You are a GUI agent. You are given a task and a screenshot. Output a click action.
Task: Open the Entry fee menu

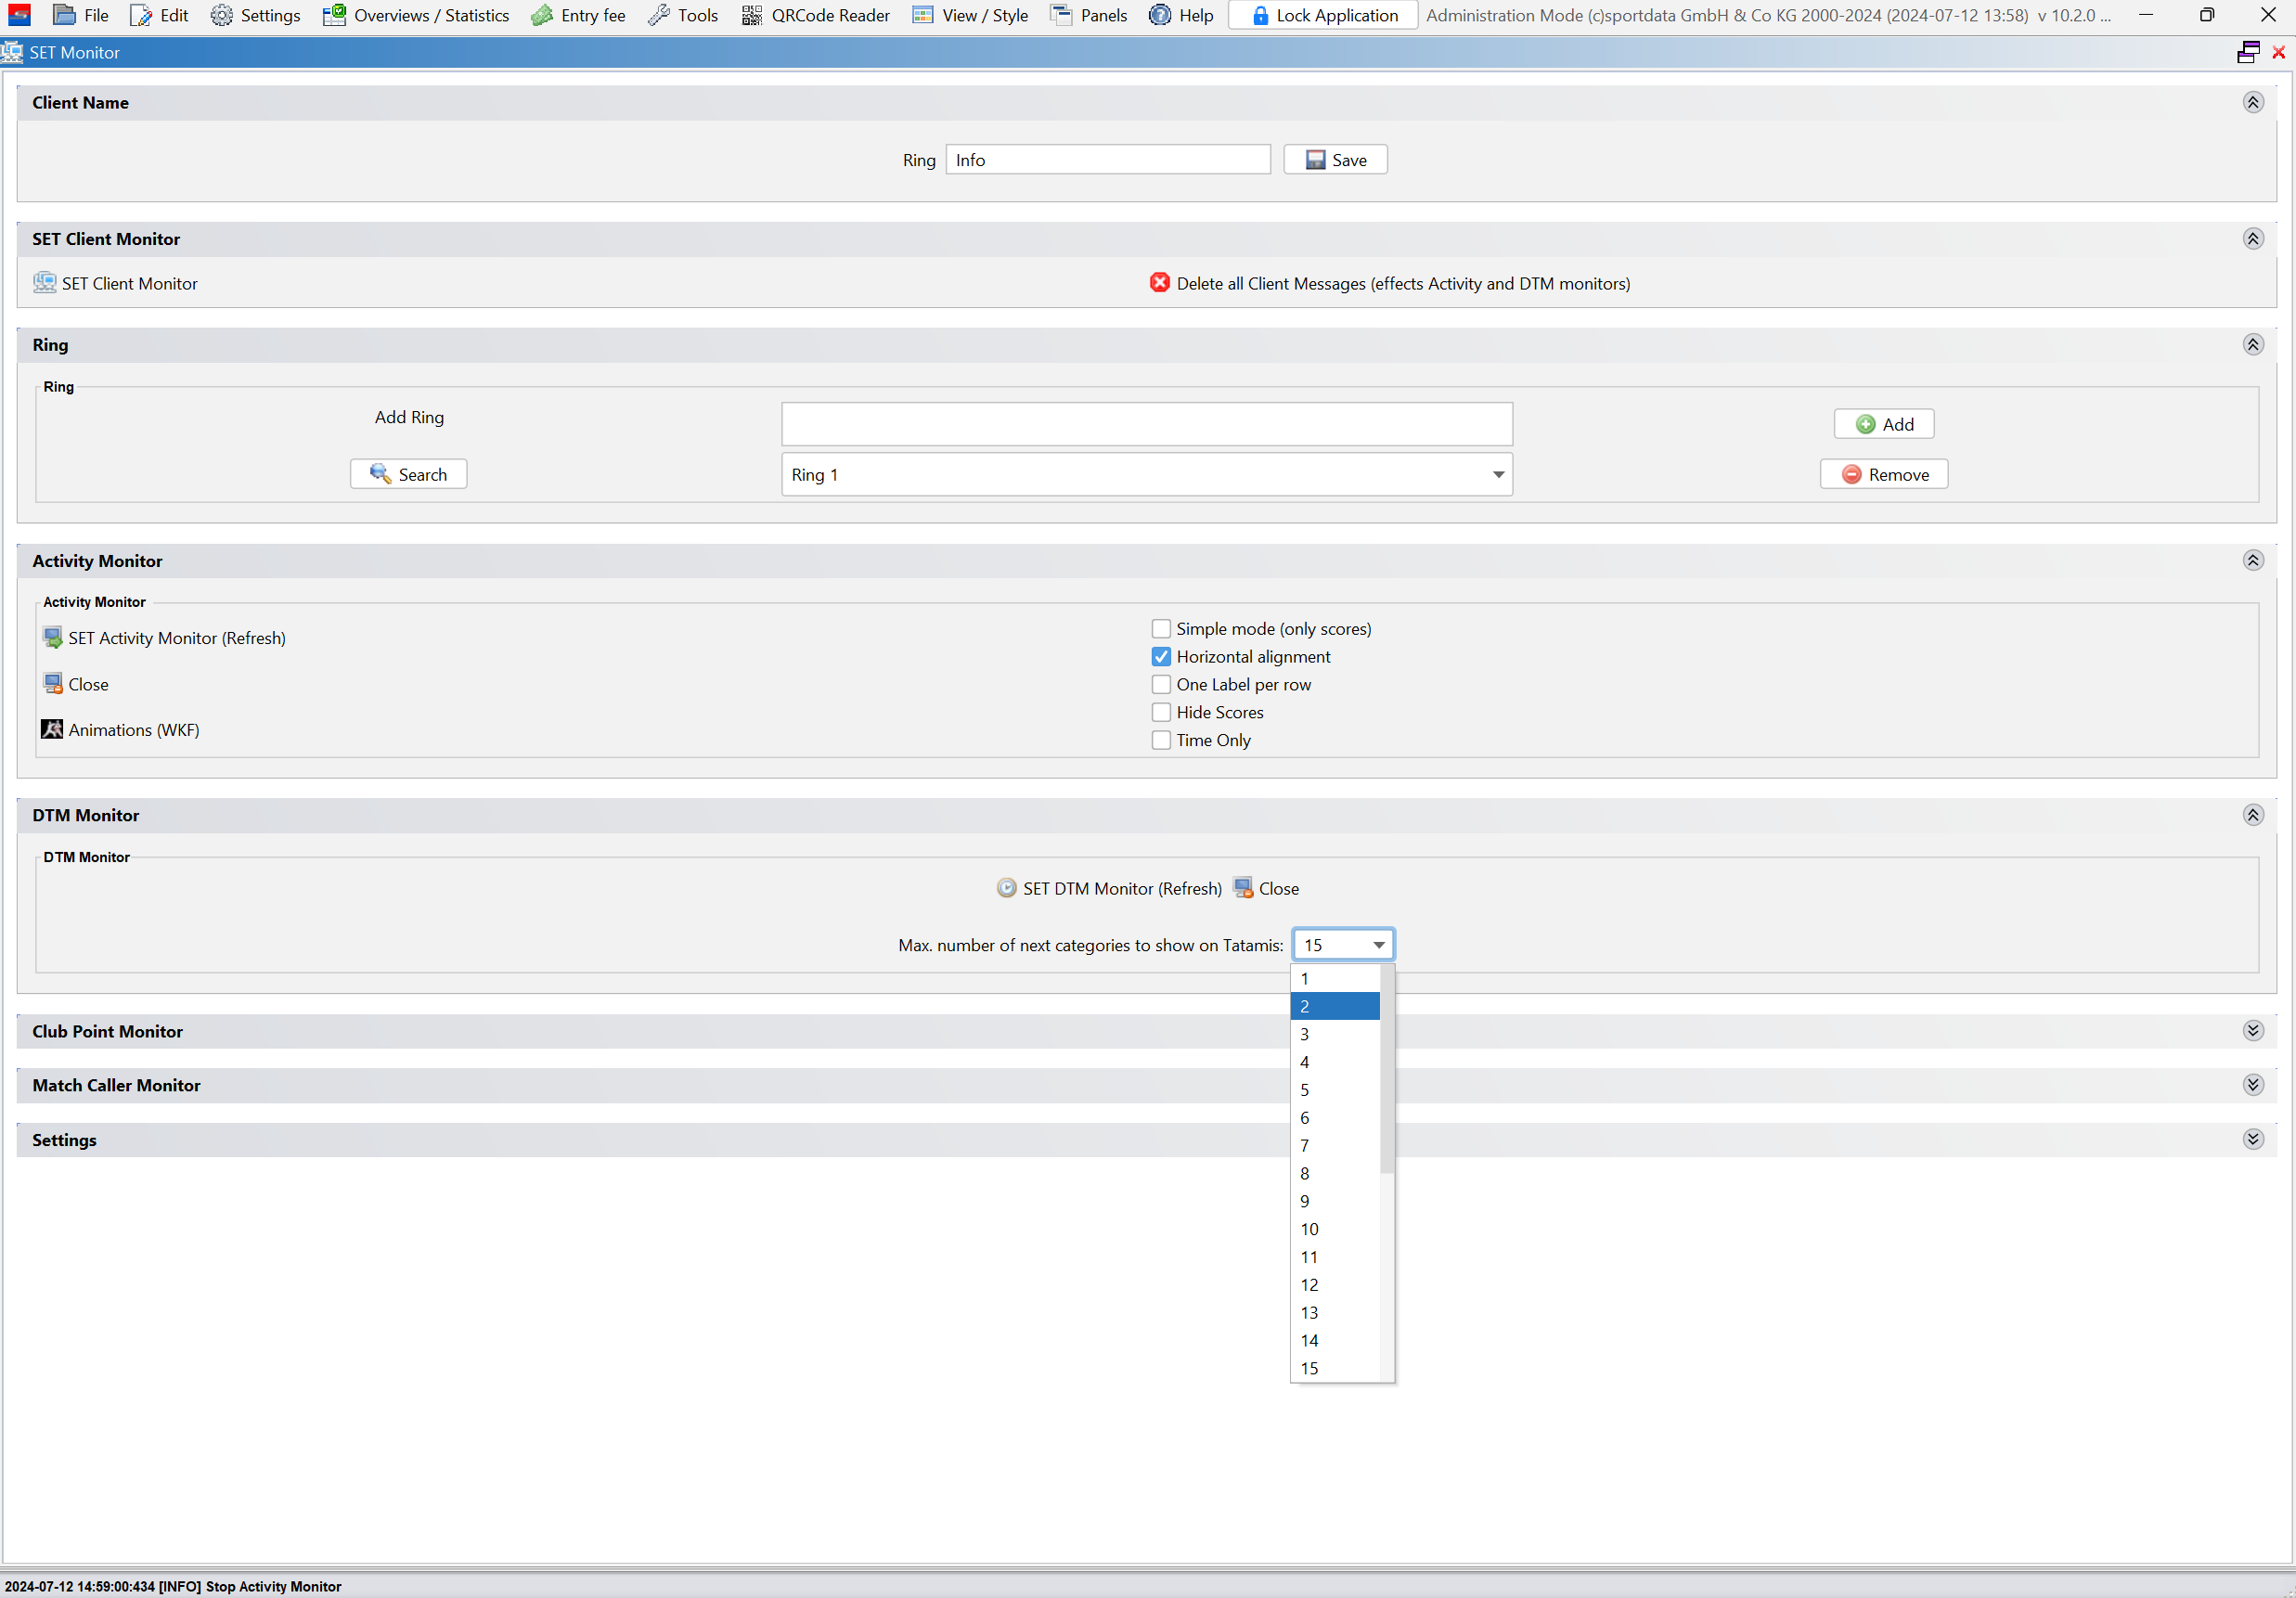(578, 15)
